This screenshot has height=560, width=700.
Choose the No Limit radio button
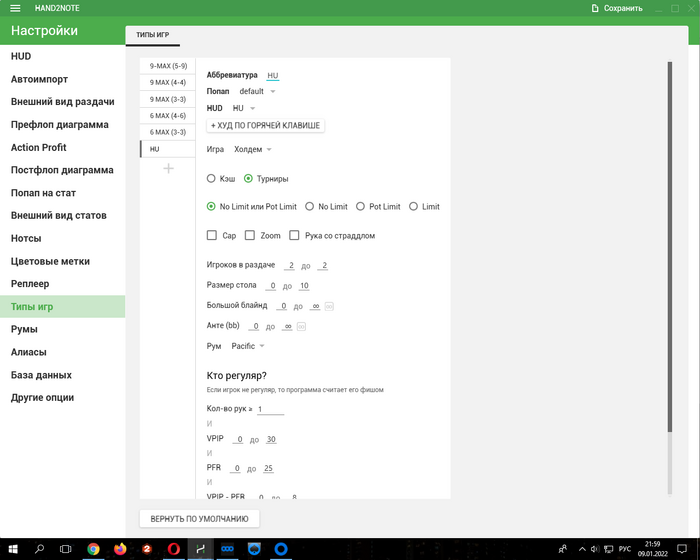pyautogui.click(x=309, y=206)
